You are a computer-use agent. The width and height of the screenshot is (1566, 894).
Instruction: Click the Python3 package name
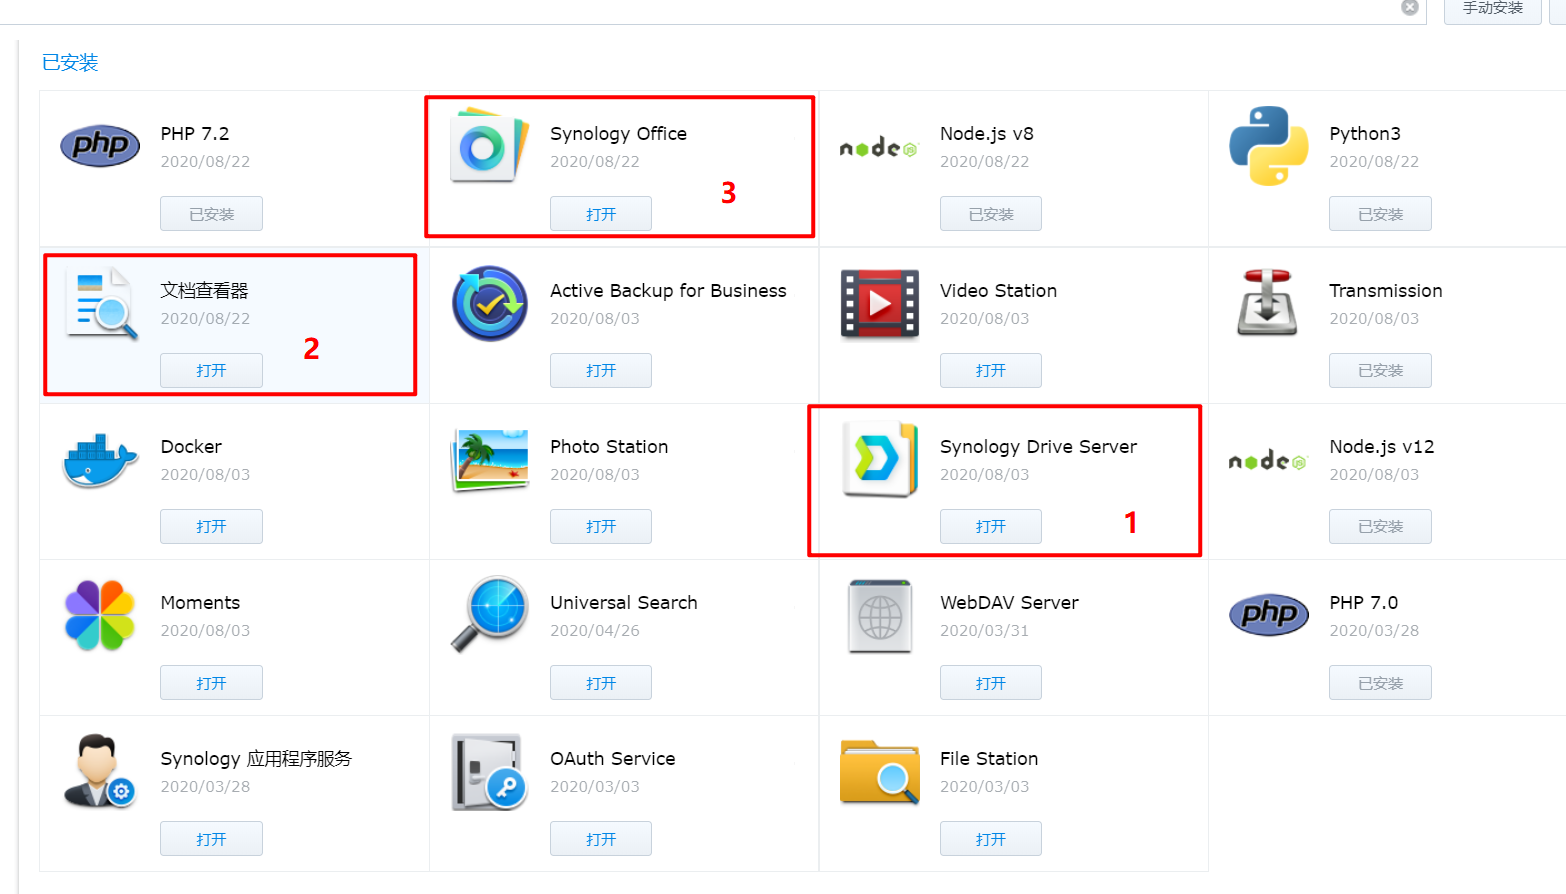point(1365,134)
